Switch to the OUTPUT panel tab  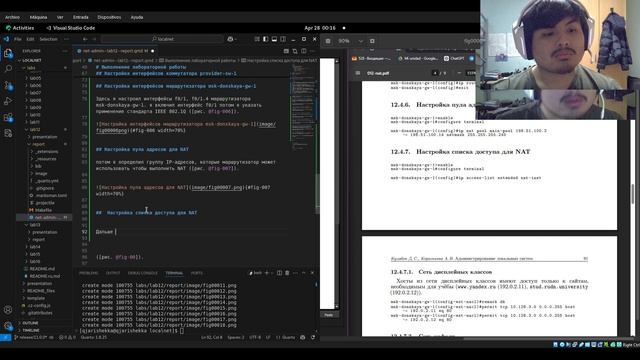point(113,273)
